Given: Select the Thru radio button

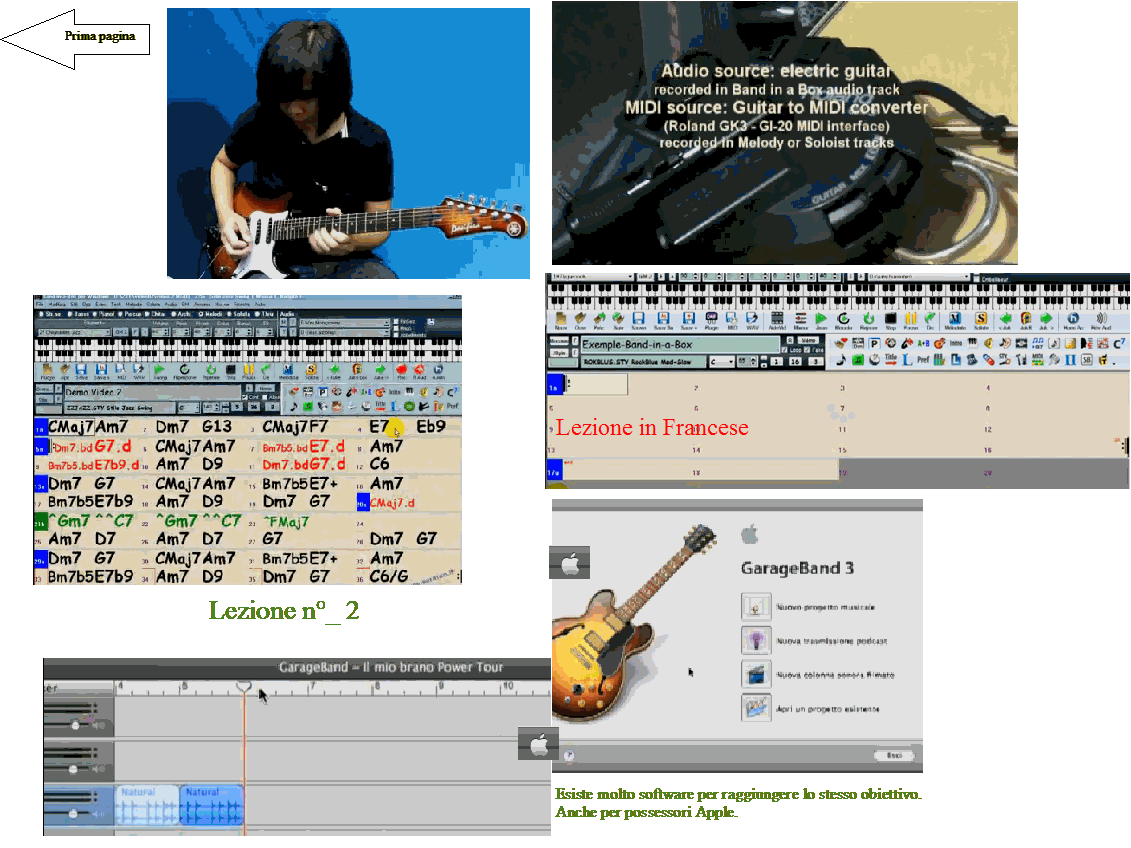Looking at the screenshot, I should pyautogui.click(x=257, y=314).
